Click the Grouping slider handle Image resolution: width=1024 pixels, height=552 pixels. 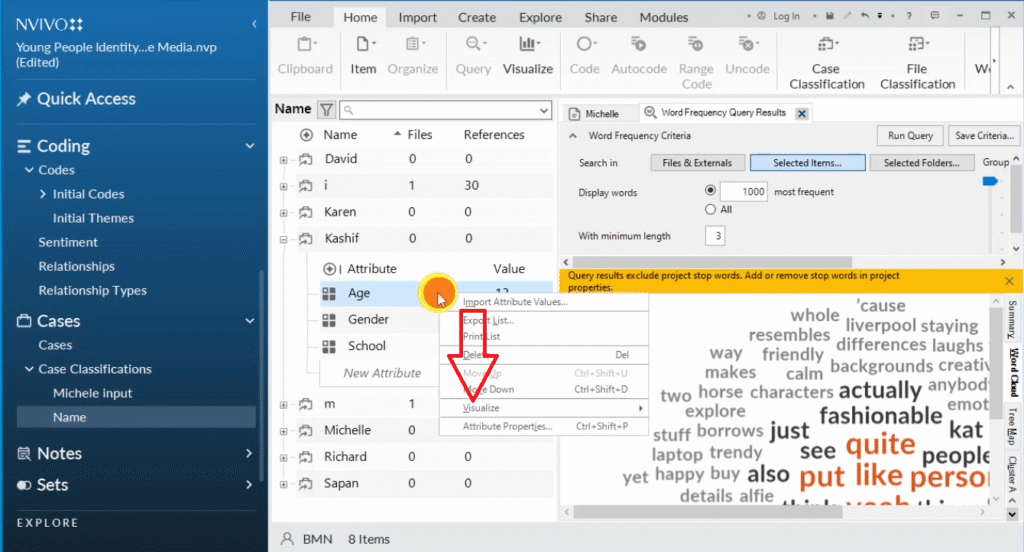point(991,181)
